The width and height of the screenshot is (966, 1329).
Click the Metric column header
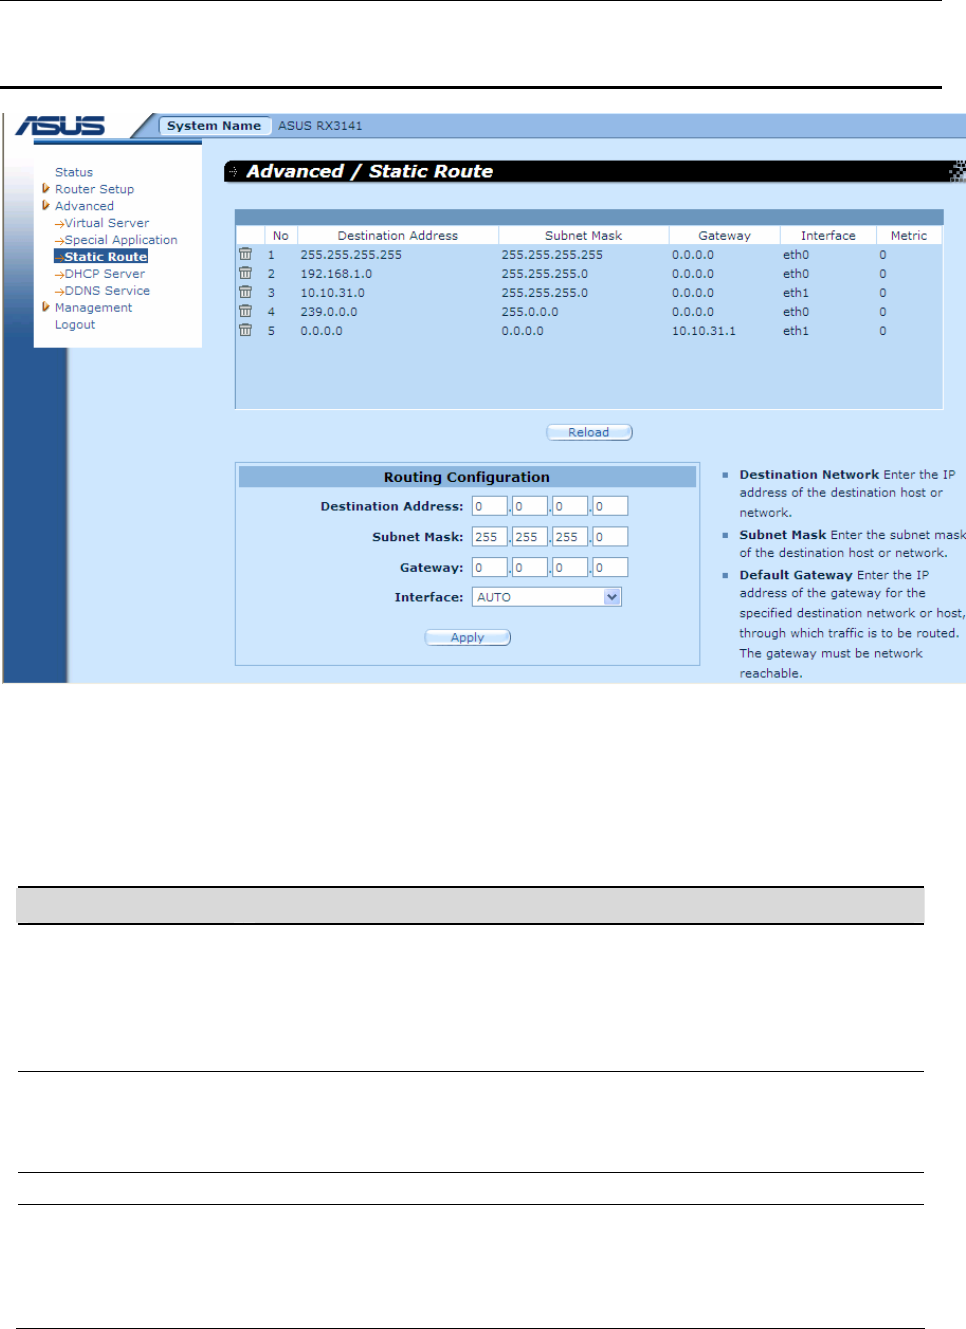point(909,236)
